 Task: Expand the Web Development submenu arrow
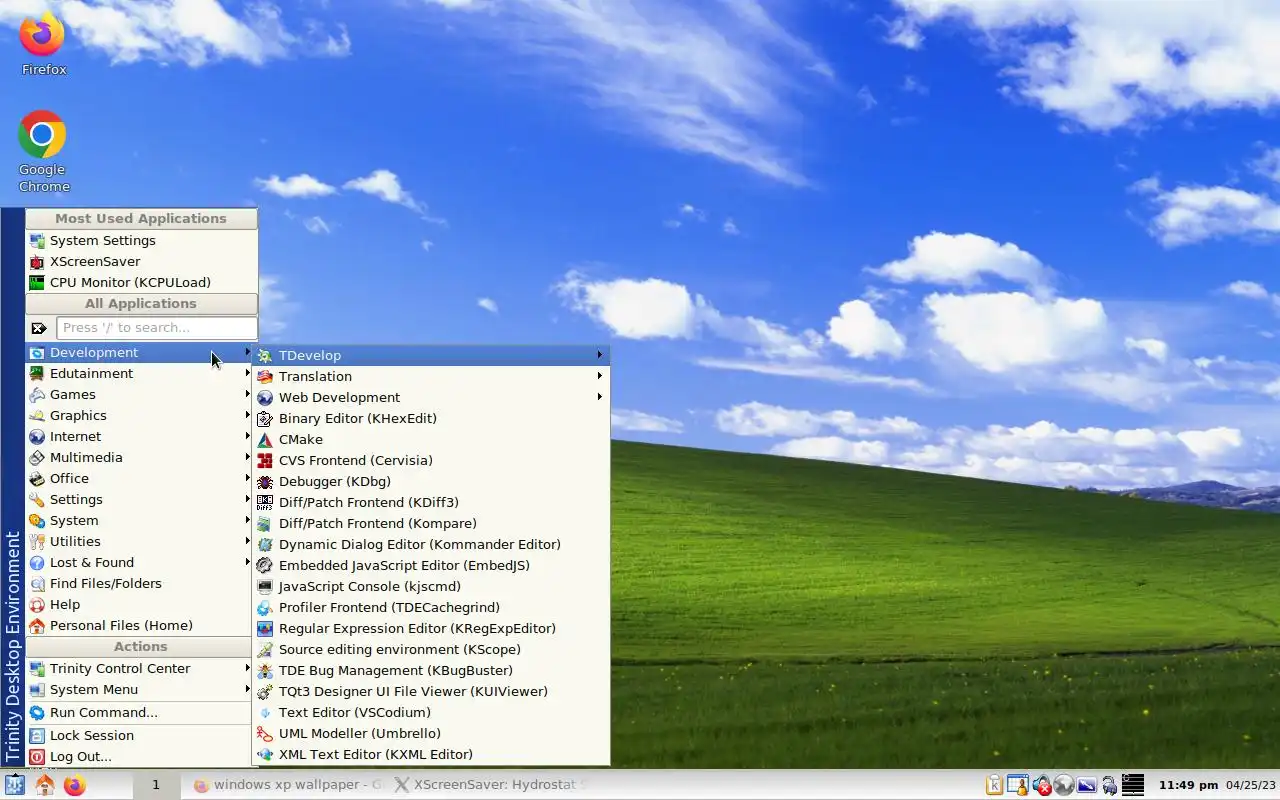600,397
